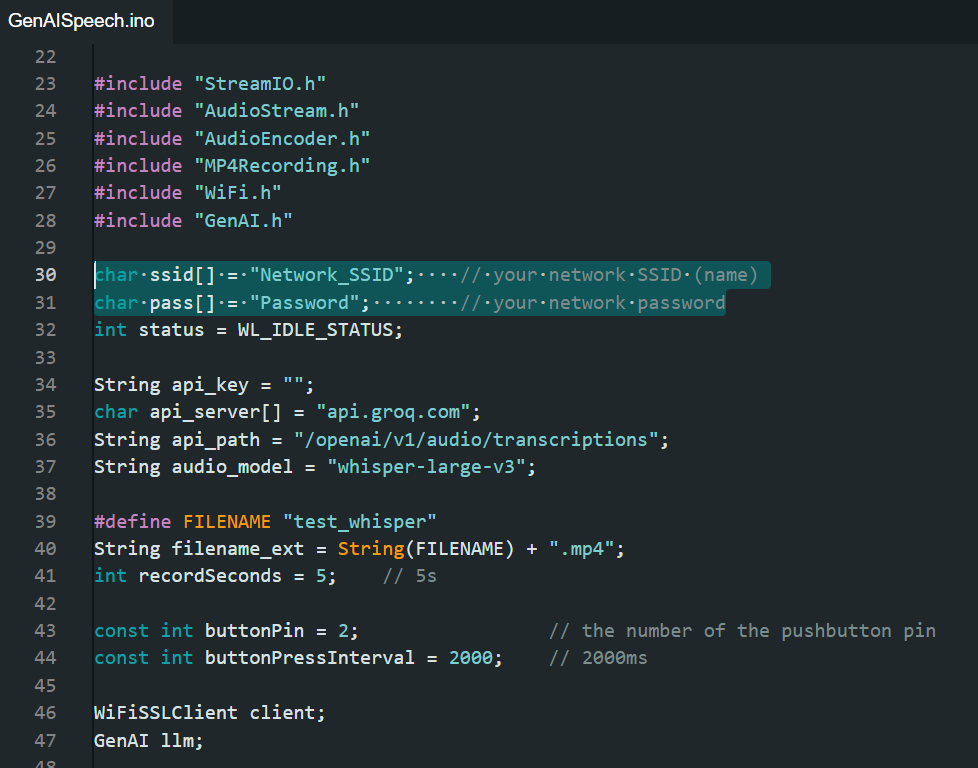Click the WL_IDLE_STATUS constant
The height and width of the screenshot is (768, 978).
pyautogui.click(x=316, y=330)
